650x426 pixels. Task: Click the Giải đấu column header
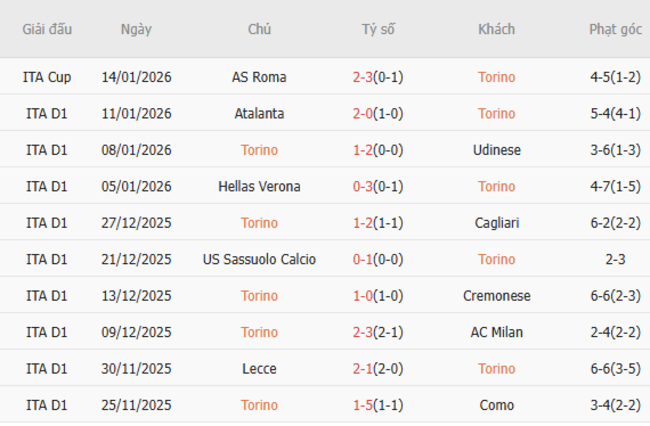click(47, 29)
